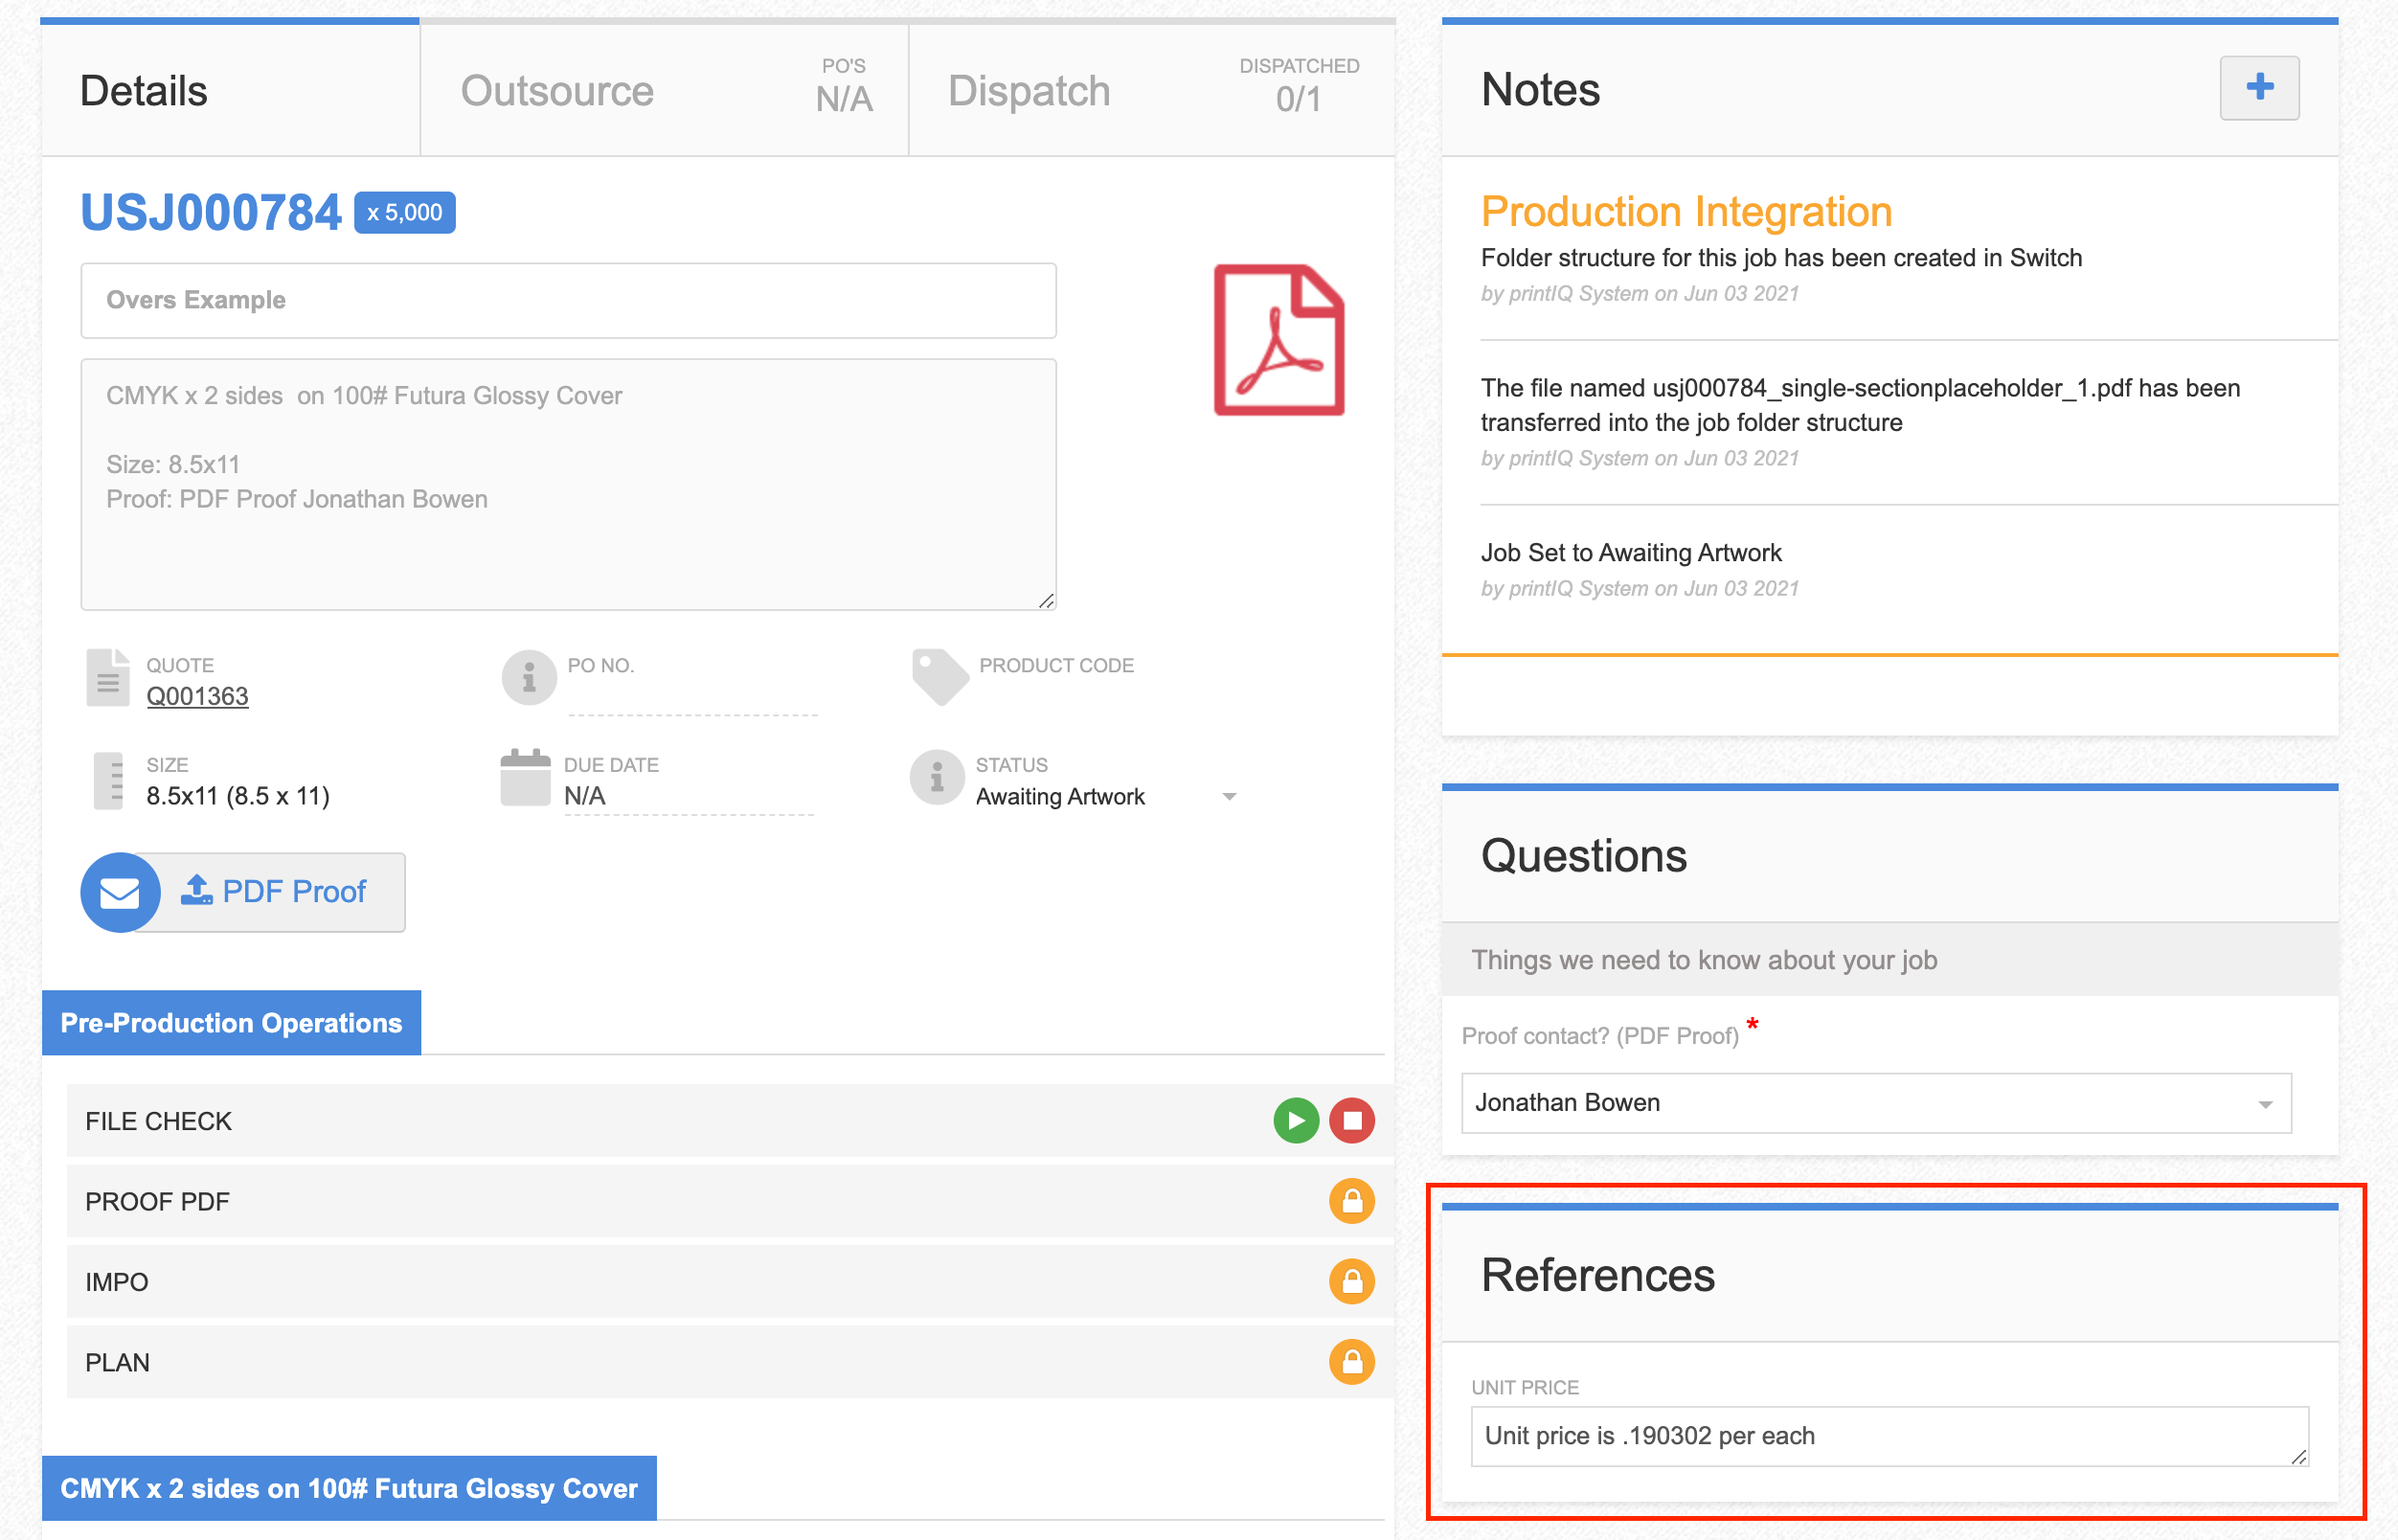Expand the Status dropdown arrow
Image resolution: width=2398 pixels, height=1540 pixels.
(1229, 797)
